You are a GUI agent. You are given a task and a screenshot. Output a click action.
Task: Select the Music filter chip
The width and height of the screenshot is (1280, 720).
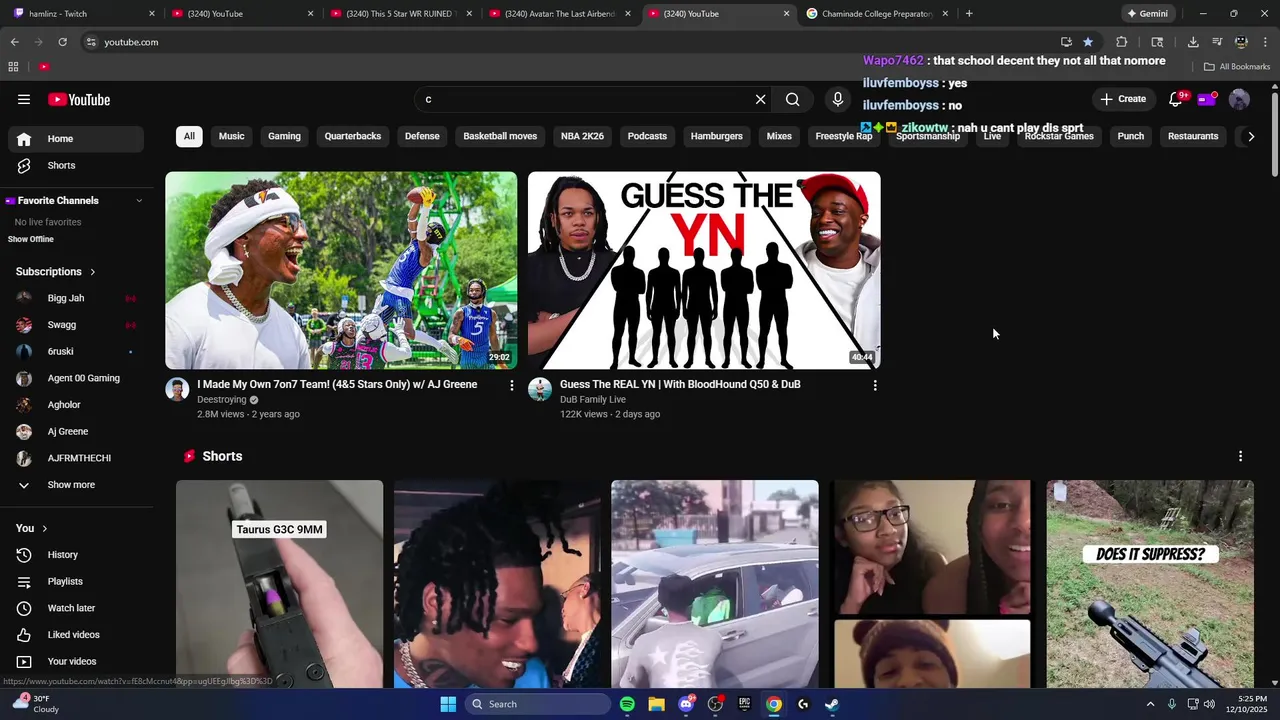point(231,136)
